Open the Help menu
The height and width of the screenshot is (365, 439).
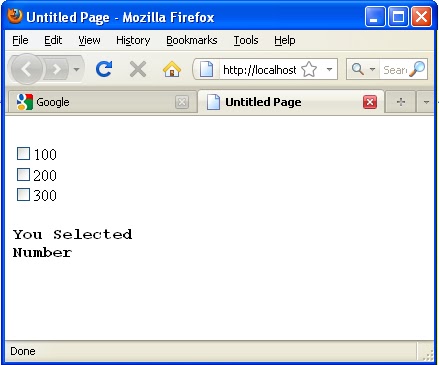[285, 40]
